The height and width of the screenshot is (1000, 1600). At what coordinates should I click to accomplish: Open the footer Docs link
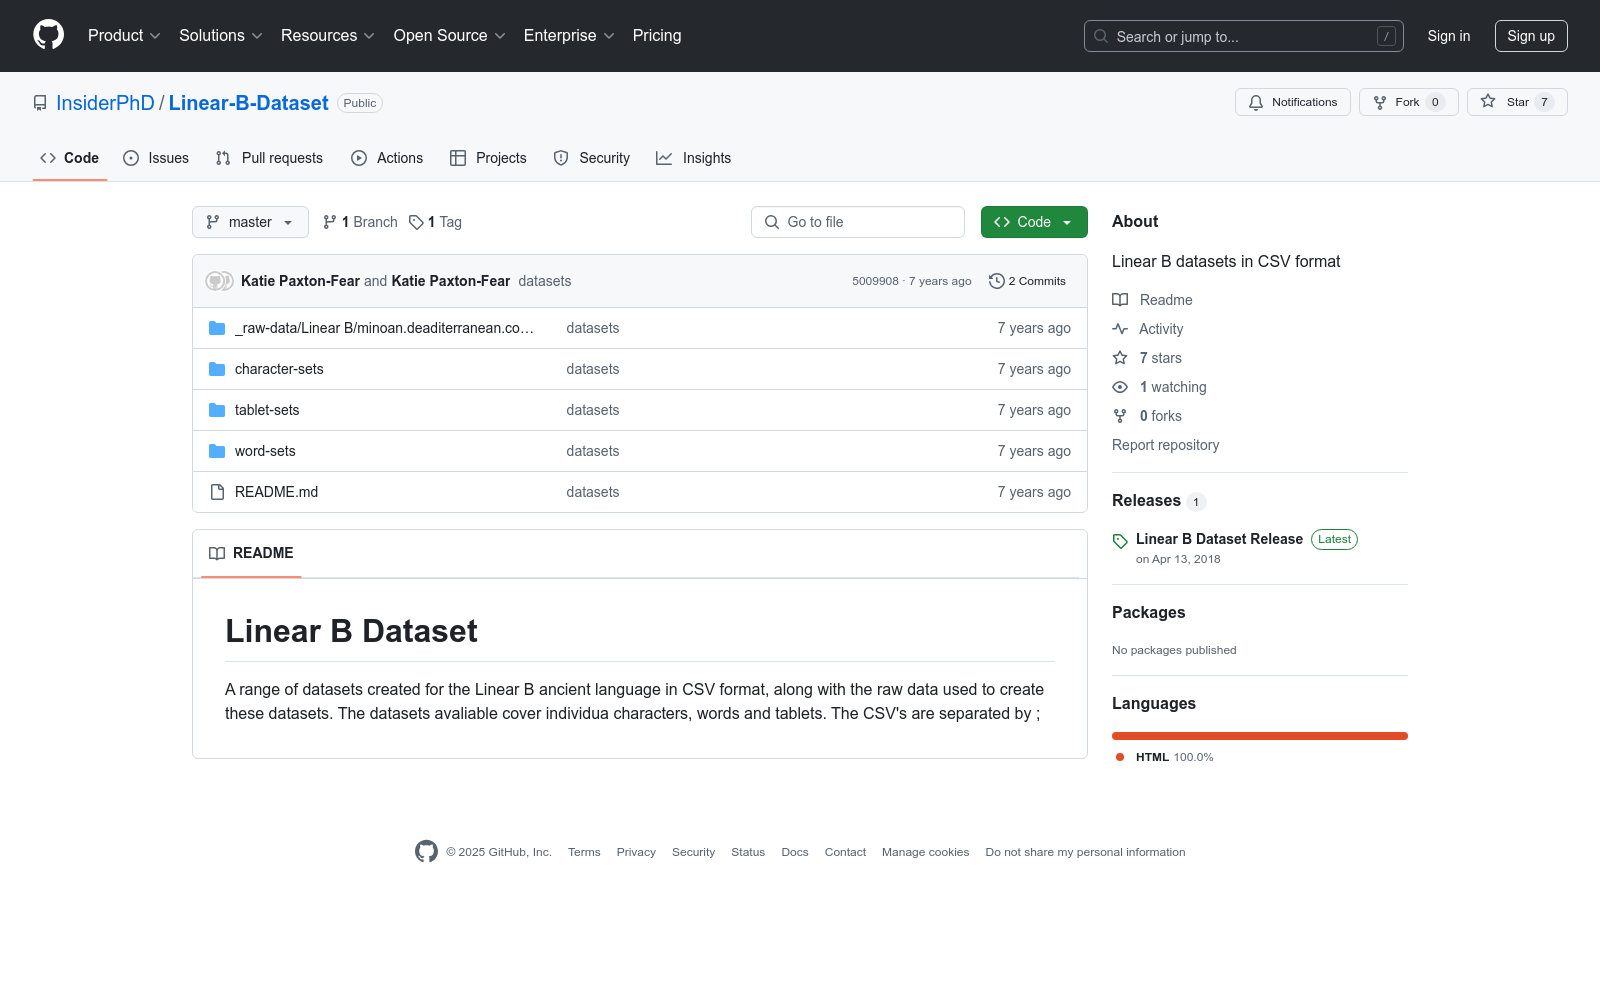[795, 852]
